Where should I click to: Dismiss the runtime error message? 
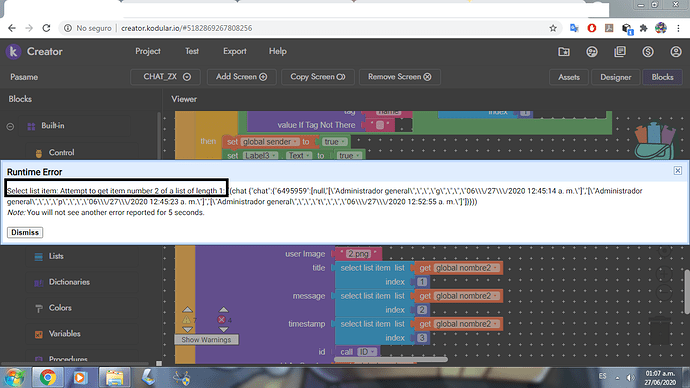(25, 232)
